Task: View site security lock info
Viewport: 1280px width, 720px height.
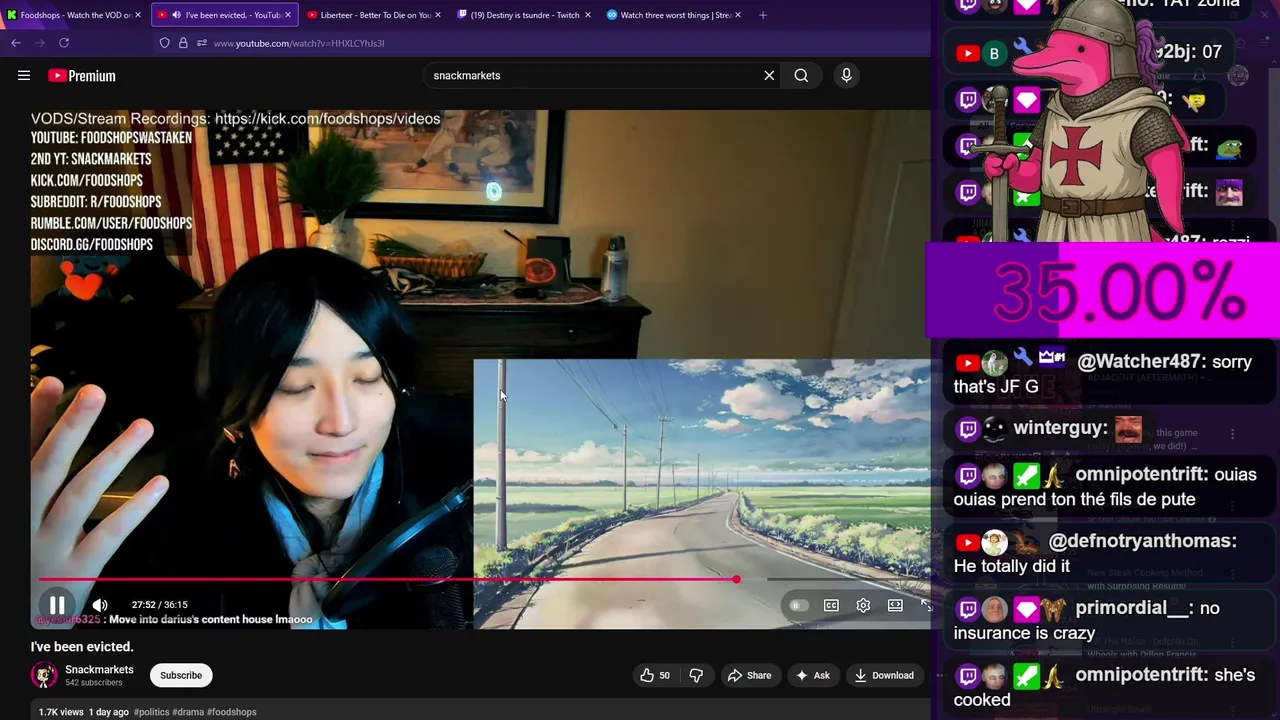Action: [x=183, y=43]
